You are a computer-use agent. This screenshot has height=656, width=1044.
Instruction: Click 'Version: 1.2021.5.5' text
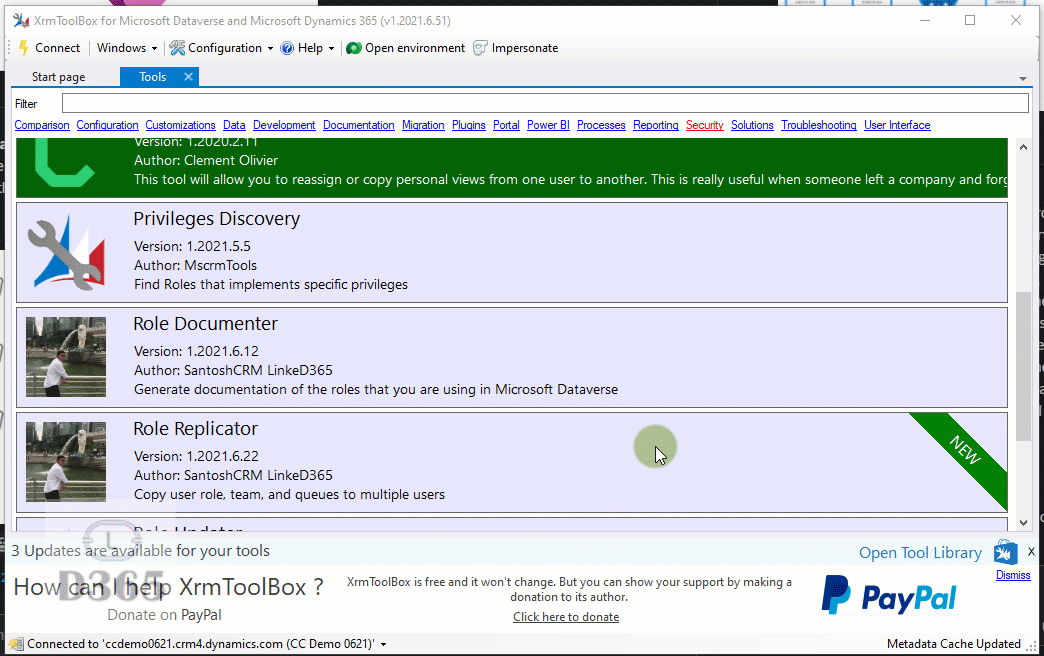[192, 246]
